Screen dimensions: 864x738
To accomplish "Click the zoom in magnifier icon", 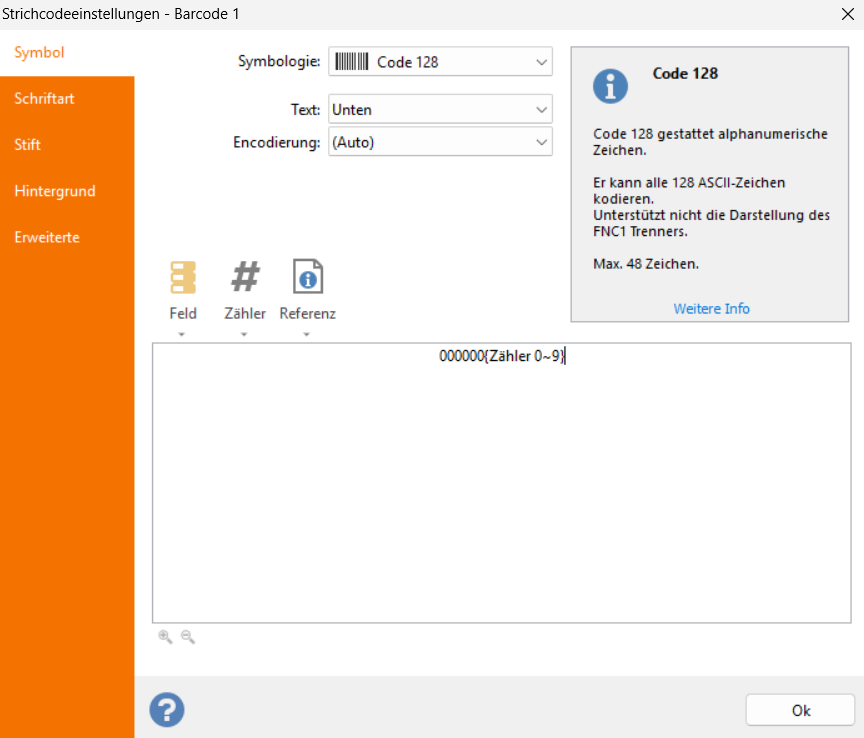I will pyautogui.click(x=165, y=637).
